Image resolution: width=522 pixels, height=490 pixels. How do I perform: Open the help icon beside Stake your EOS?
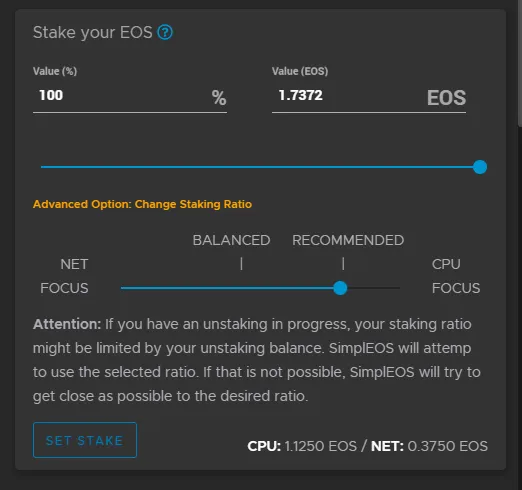point(165,33)
